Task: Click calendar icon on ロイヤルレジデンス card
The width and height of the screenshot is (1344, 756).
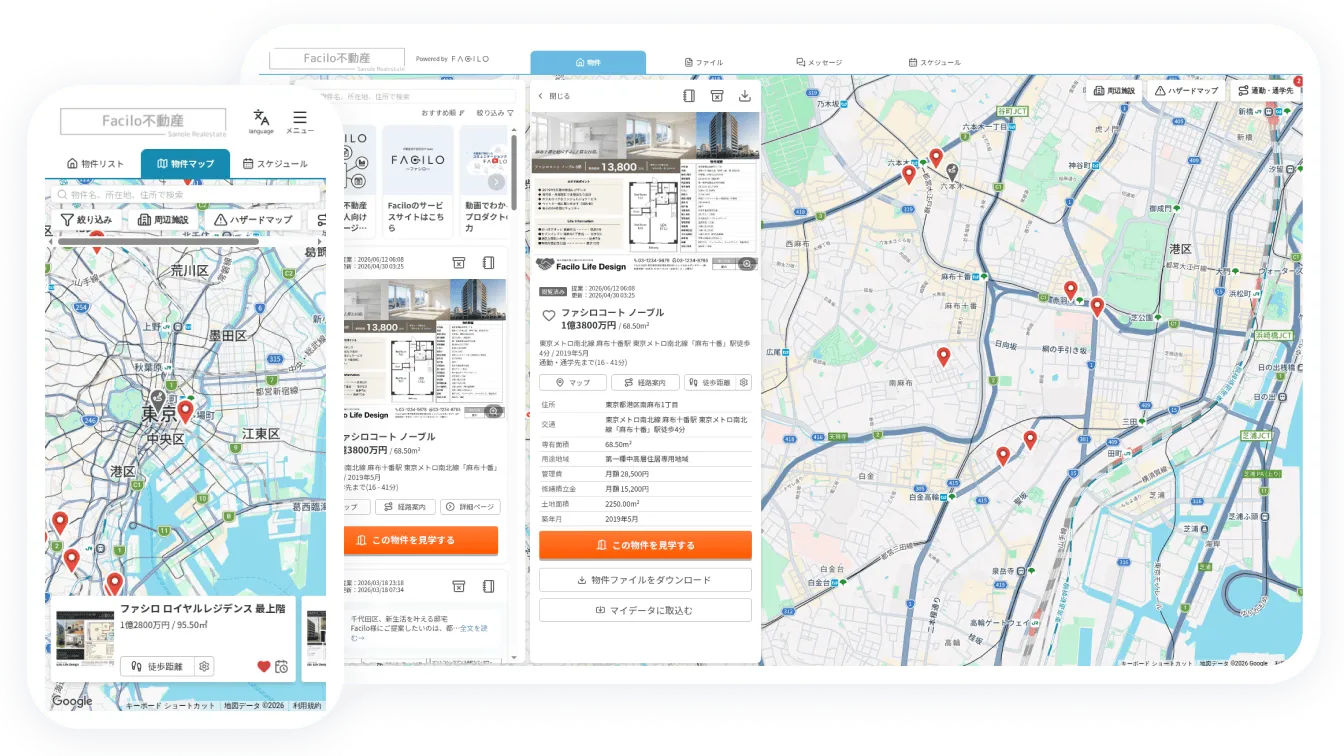Action: click(282, 667)
